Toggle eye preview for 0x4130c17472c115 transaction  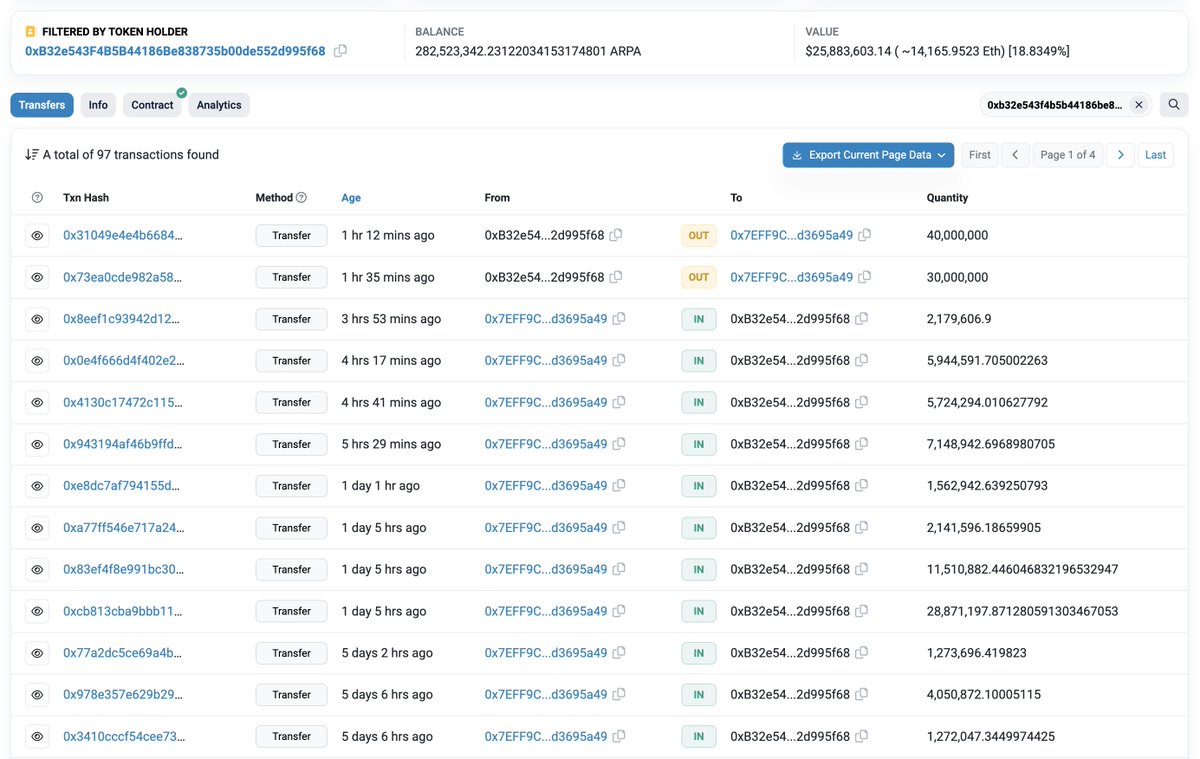37,402
